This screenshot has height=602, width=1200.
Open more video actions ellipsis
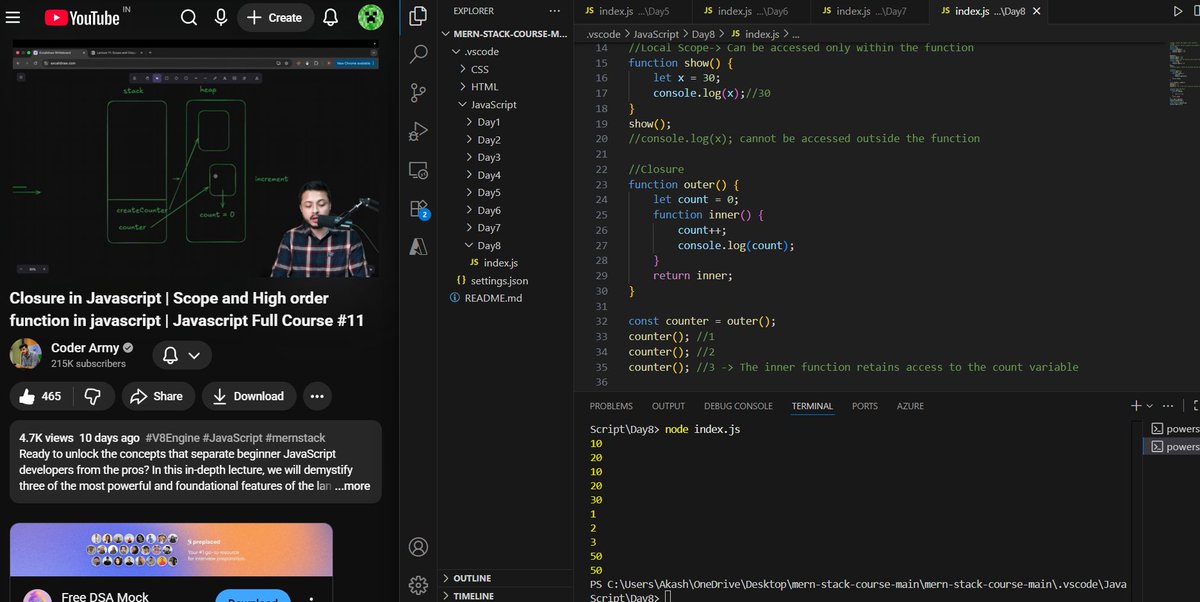317,396
